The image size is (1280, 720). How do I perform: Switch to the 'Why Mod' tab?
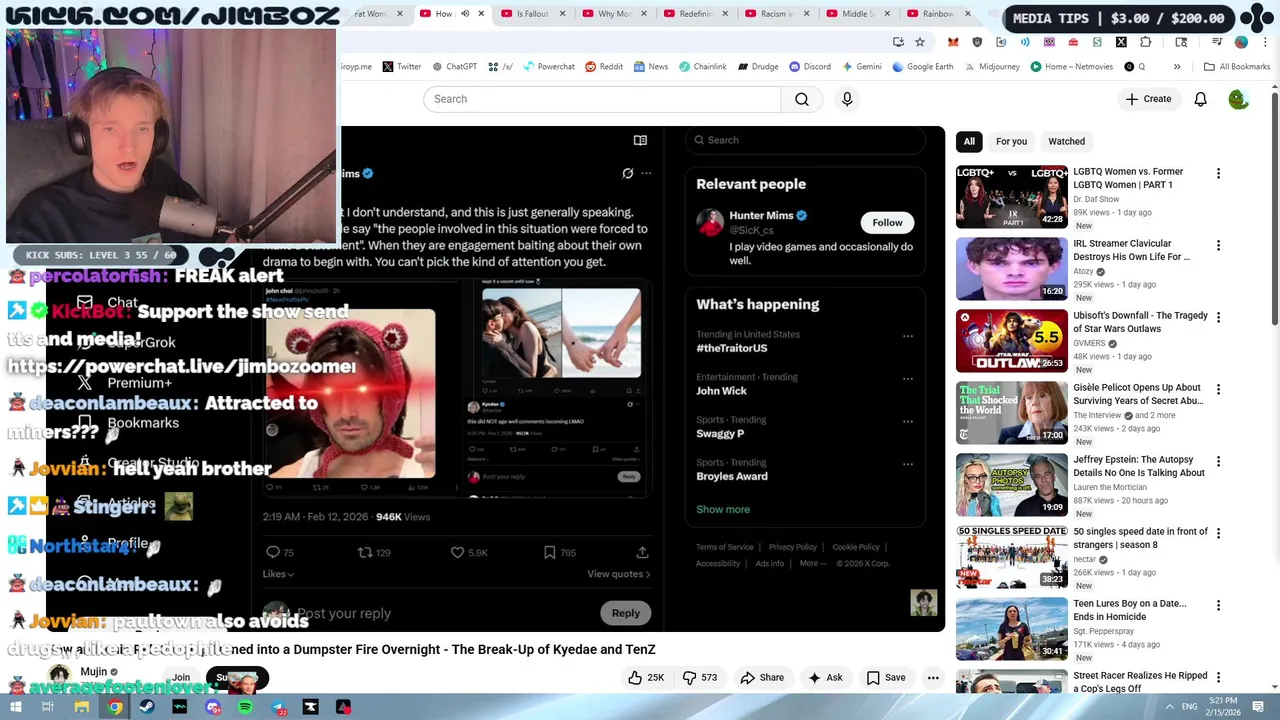tap(614, 14)
